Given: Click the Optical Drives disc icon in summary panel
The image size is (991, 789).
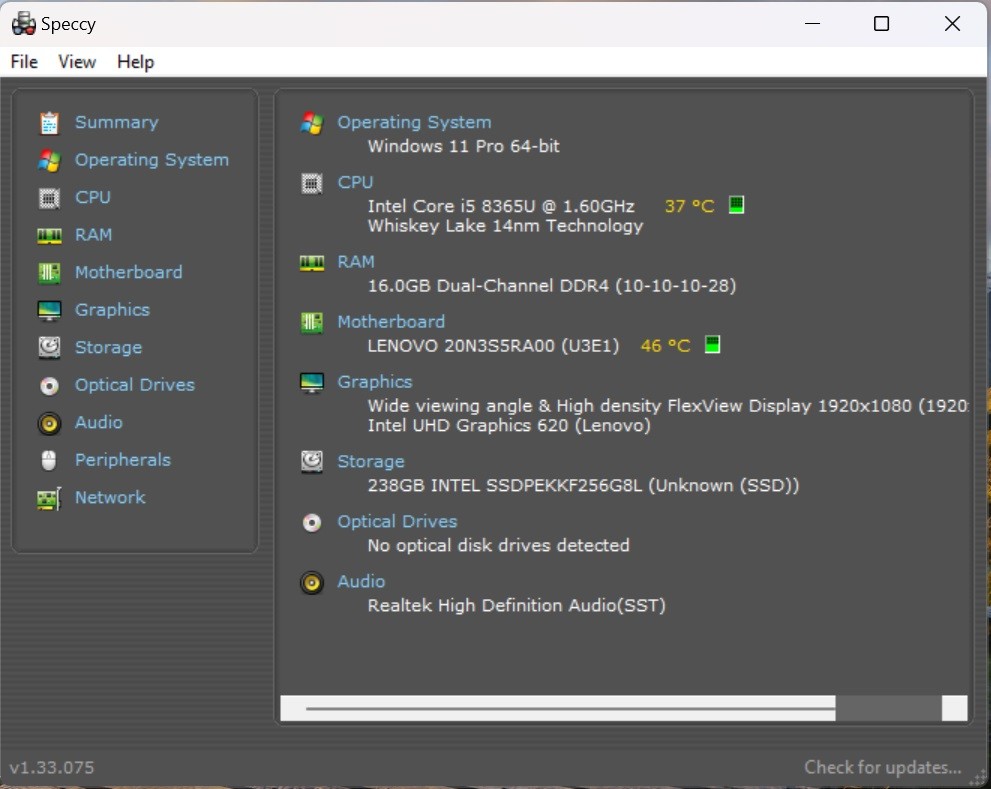Looking at the screenshot, I should (312, 523).
